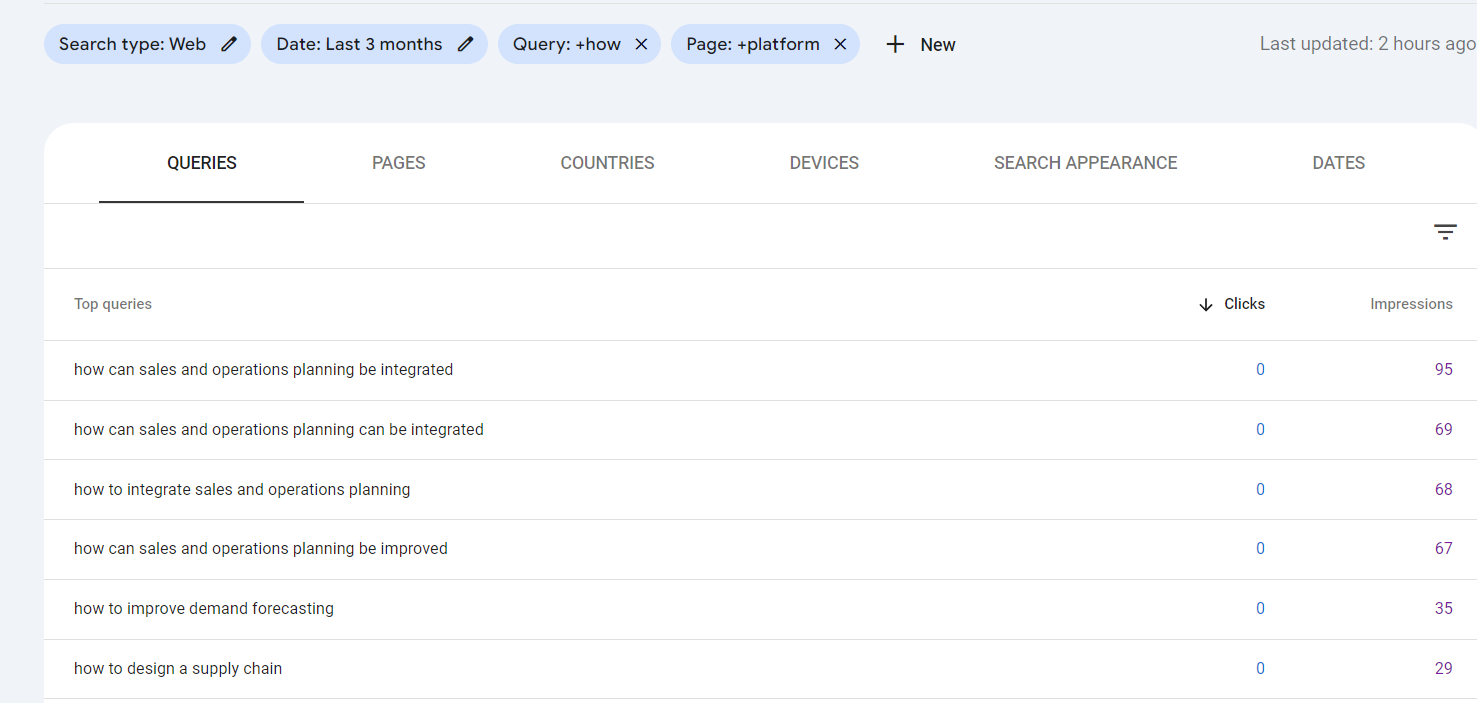This screenshot has height=703, width=1477.
Task: Edit the Date: Last 3 months pencil
Action: [465, 44]
